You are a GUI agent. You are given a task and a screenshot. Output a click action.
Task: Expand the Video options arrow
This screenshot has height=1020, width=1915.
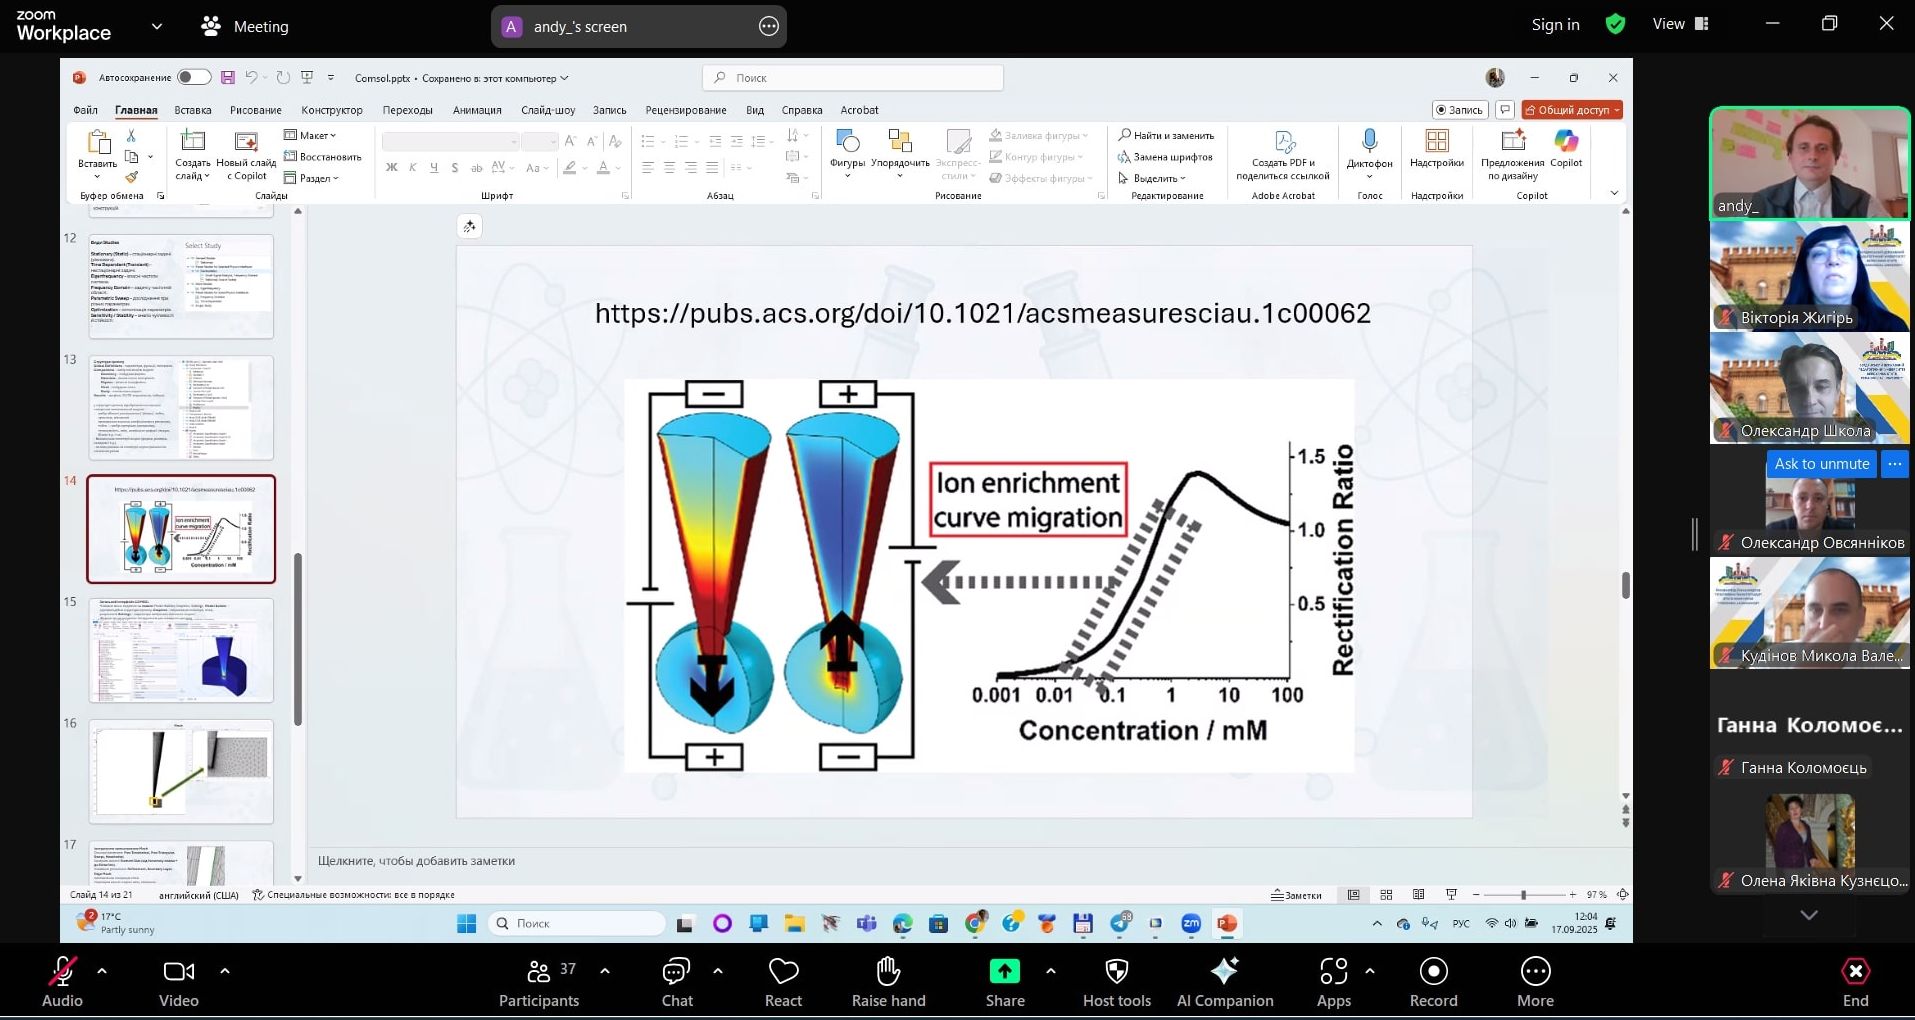[225, 970]
